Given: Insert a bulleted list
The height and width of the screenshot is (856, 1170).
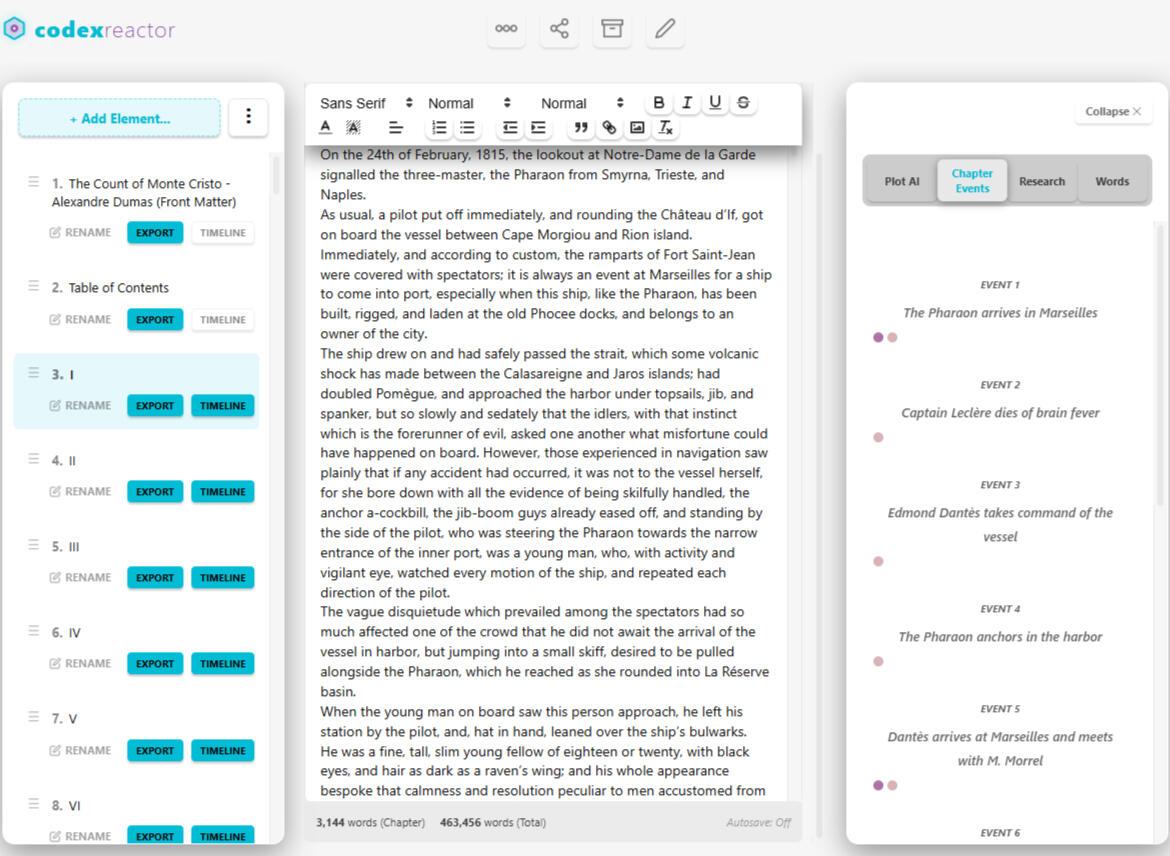Looking at the screenshot, I should tap(467, 128).
